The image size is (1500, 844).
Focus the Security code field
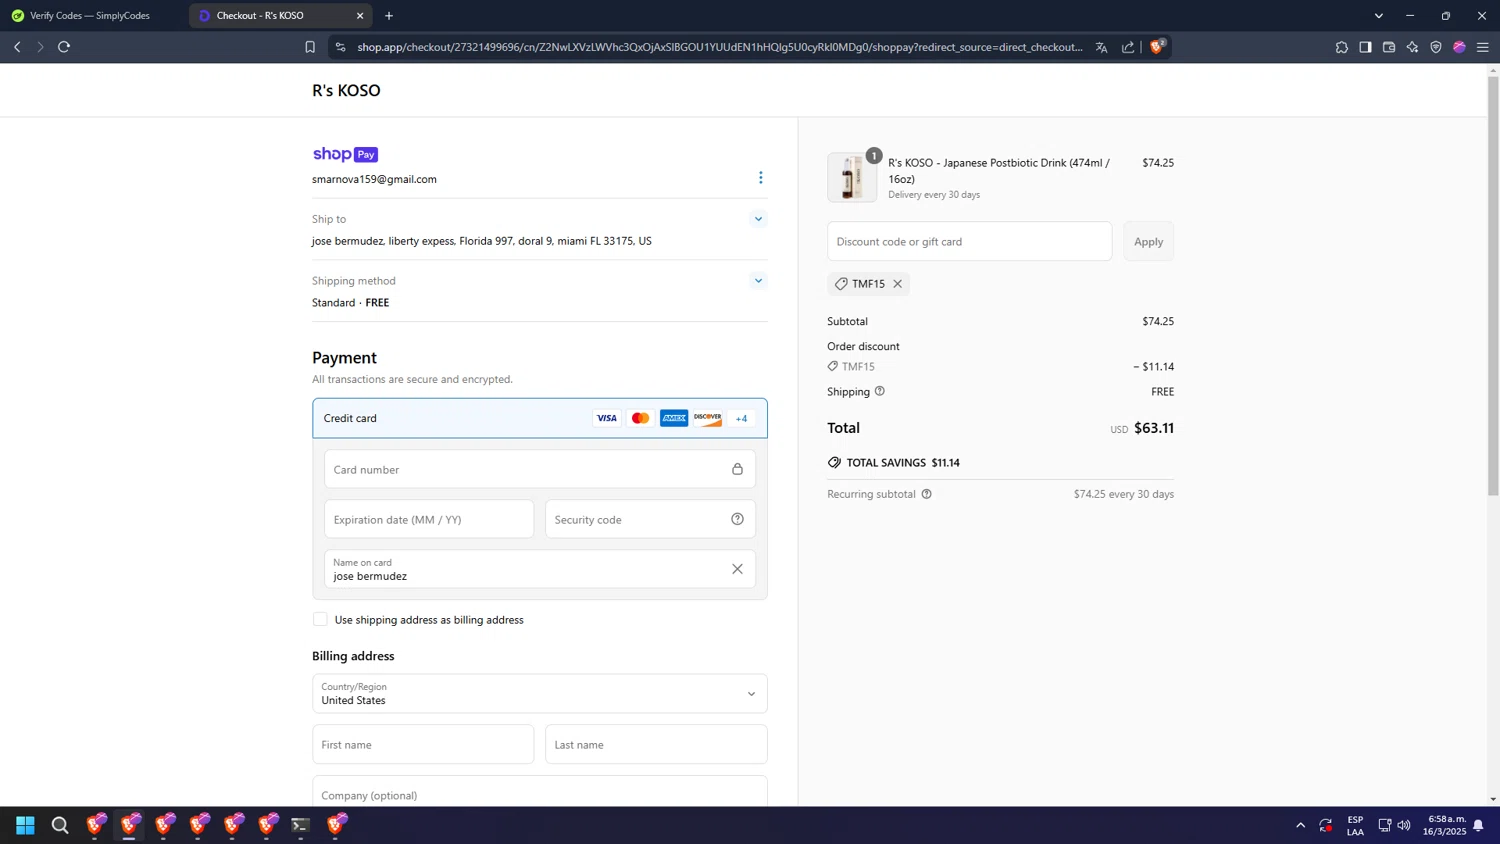(650, 519)
